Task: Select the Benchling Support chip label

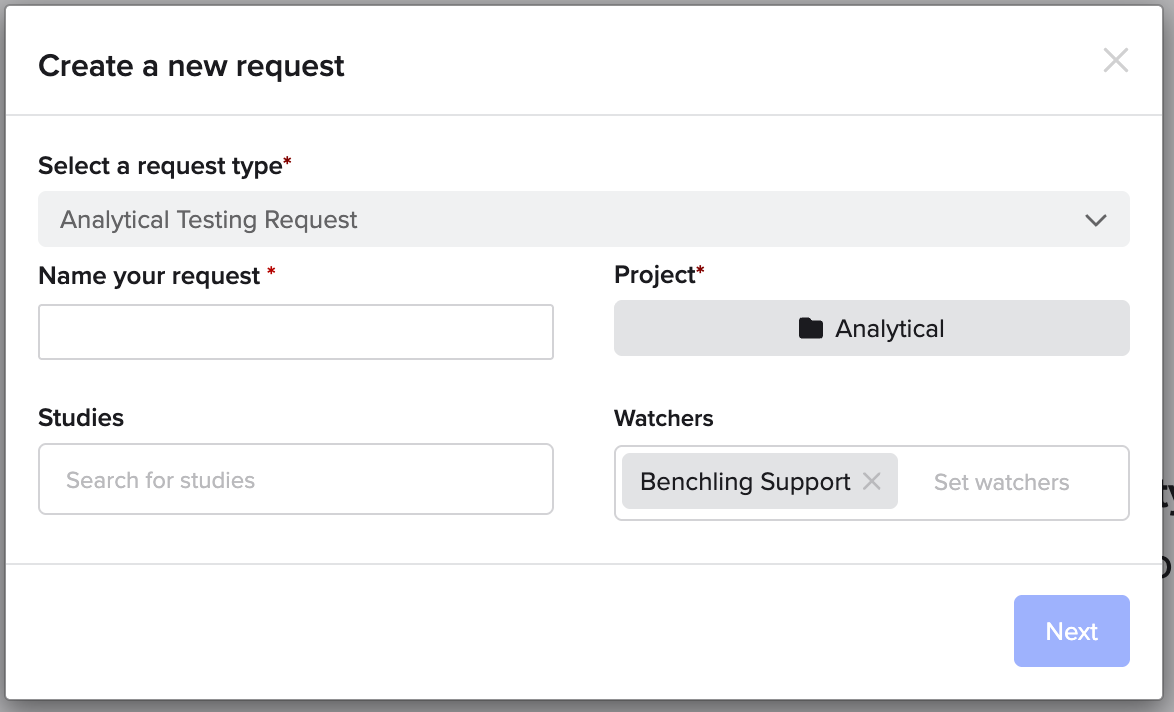Action: (744, 482)
